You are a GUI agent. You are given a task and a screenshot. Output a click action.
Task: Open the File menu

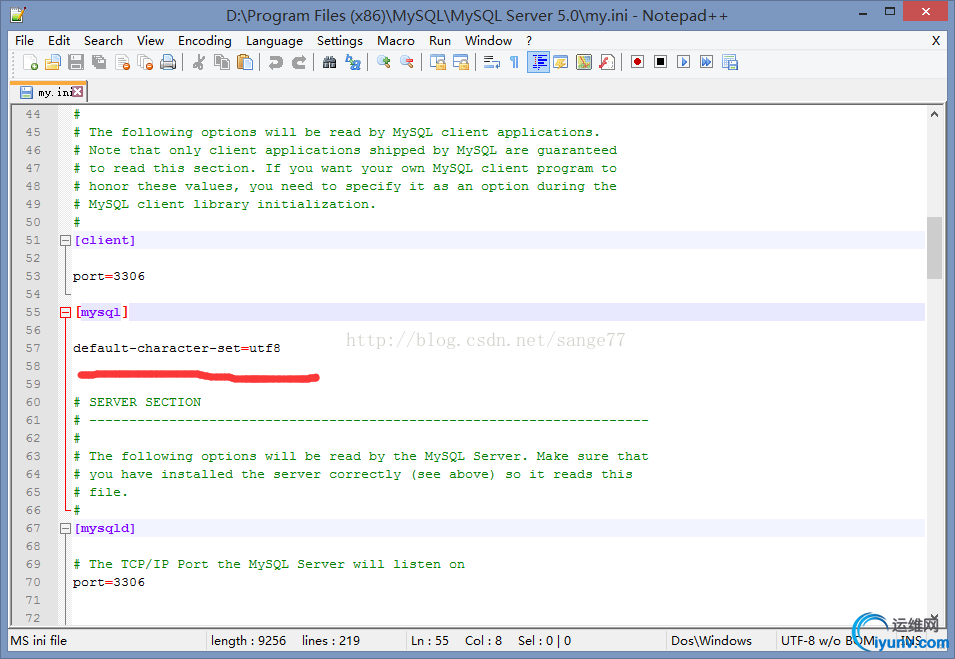point(24,41)
